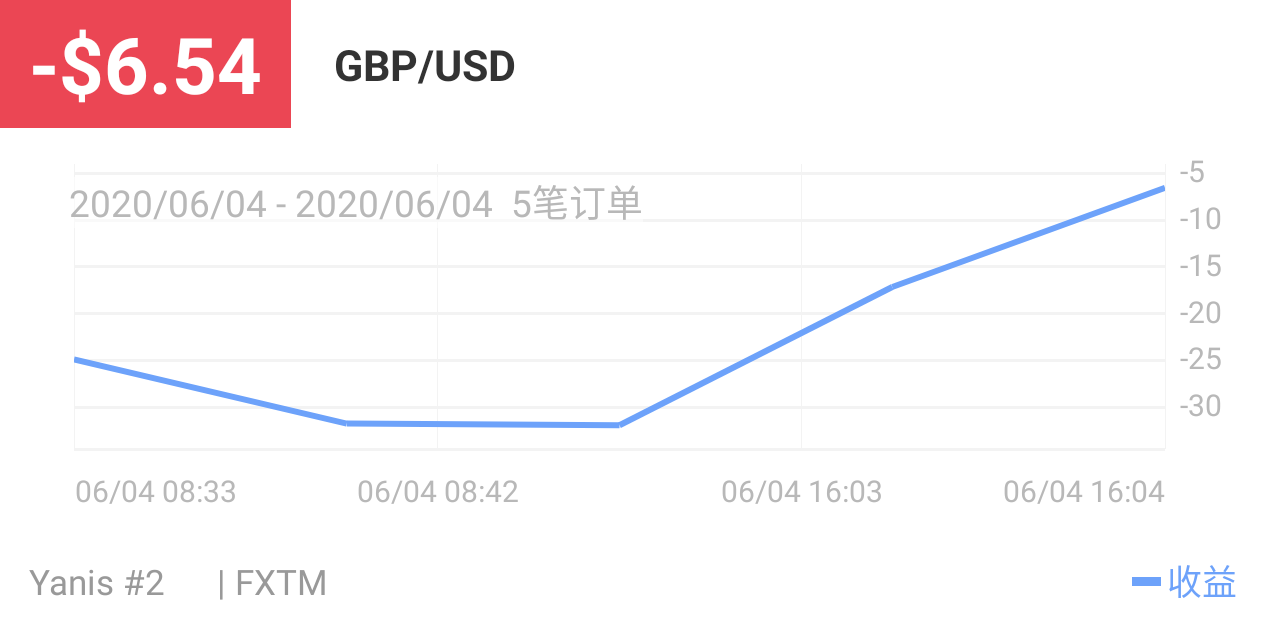Click the -10 value axis label

1200,219
